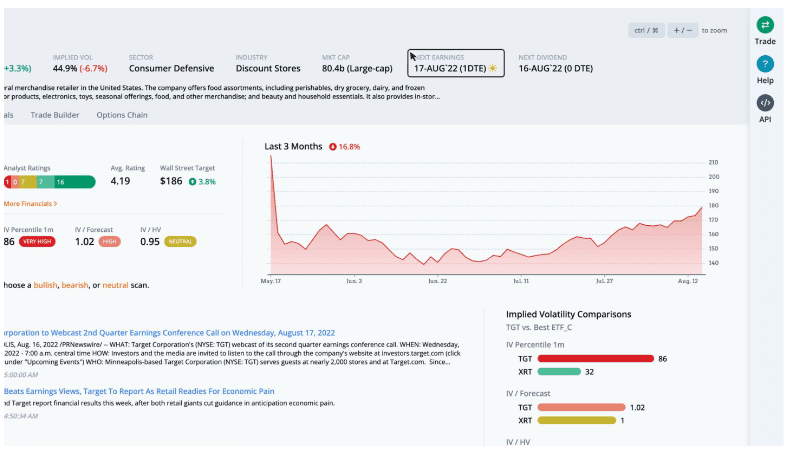Open Help via the question mark icon
Screen dimensions: 793x455
[x=765, y=64]
